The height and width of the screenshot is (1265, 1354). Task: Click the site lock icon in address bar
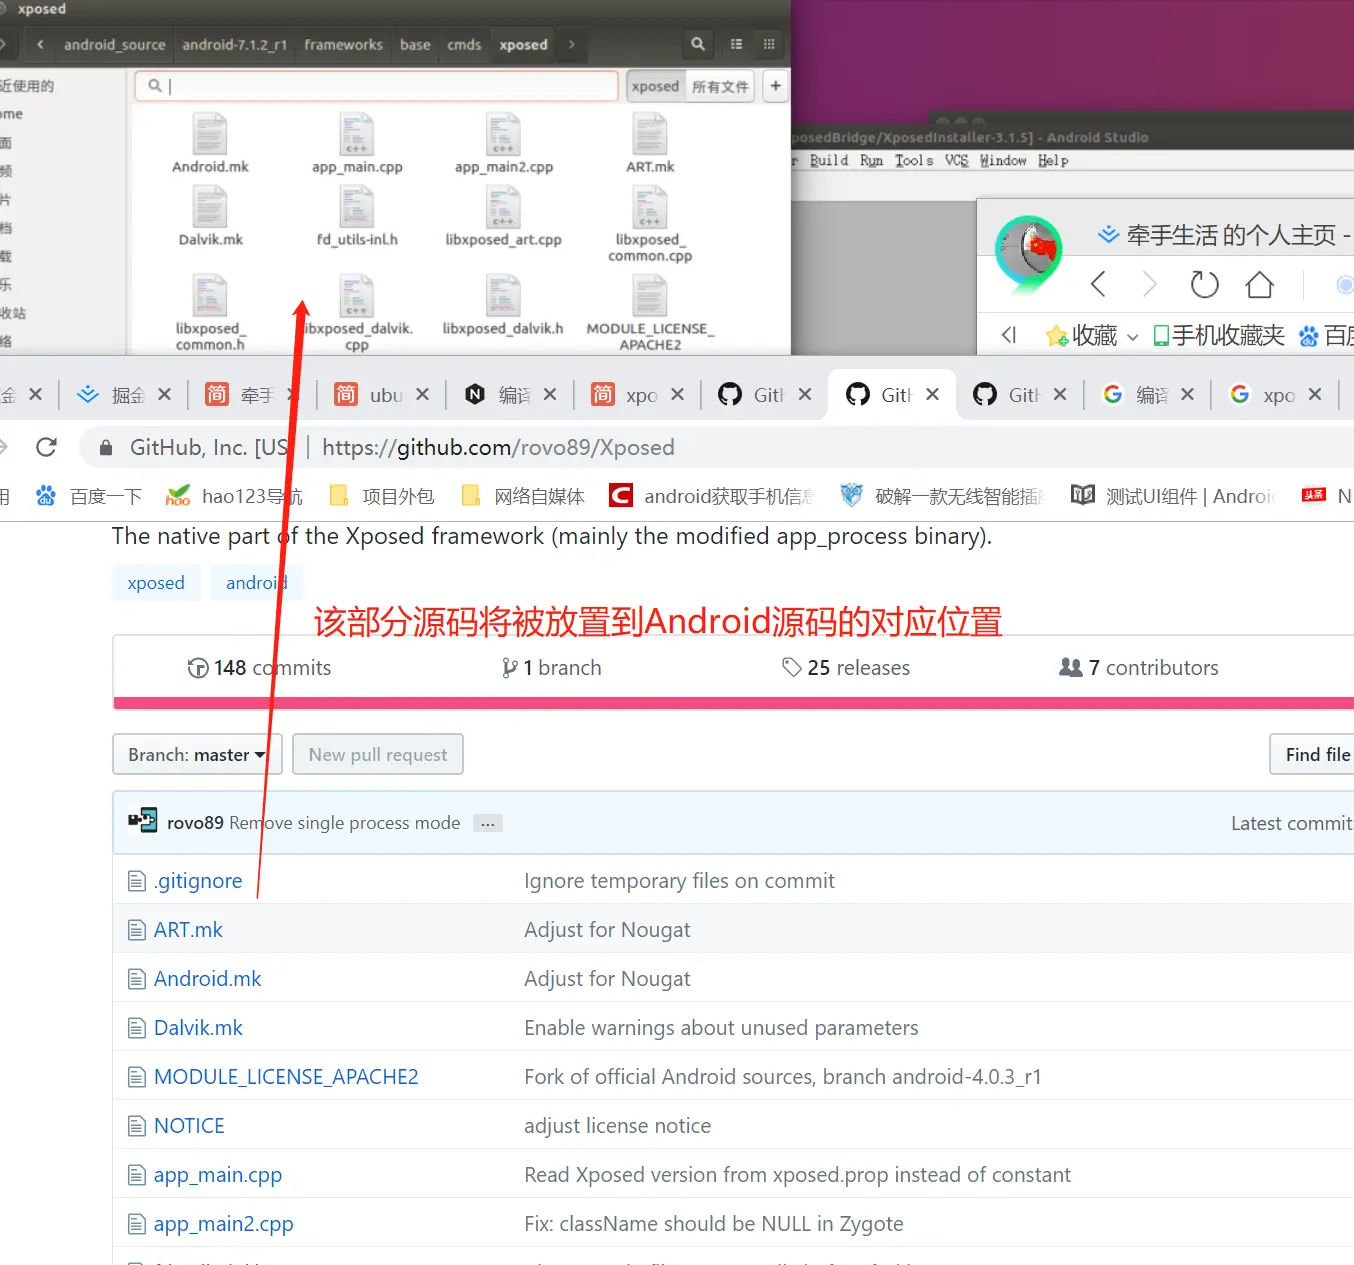coord(106,448)
